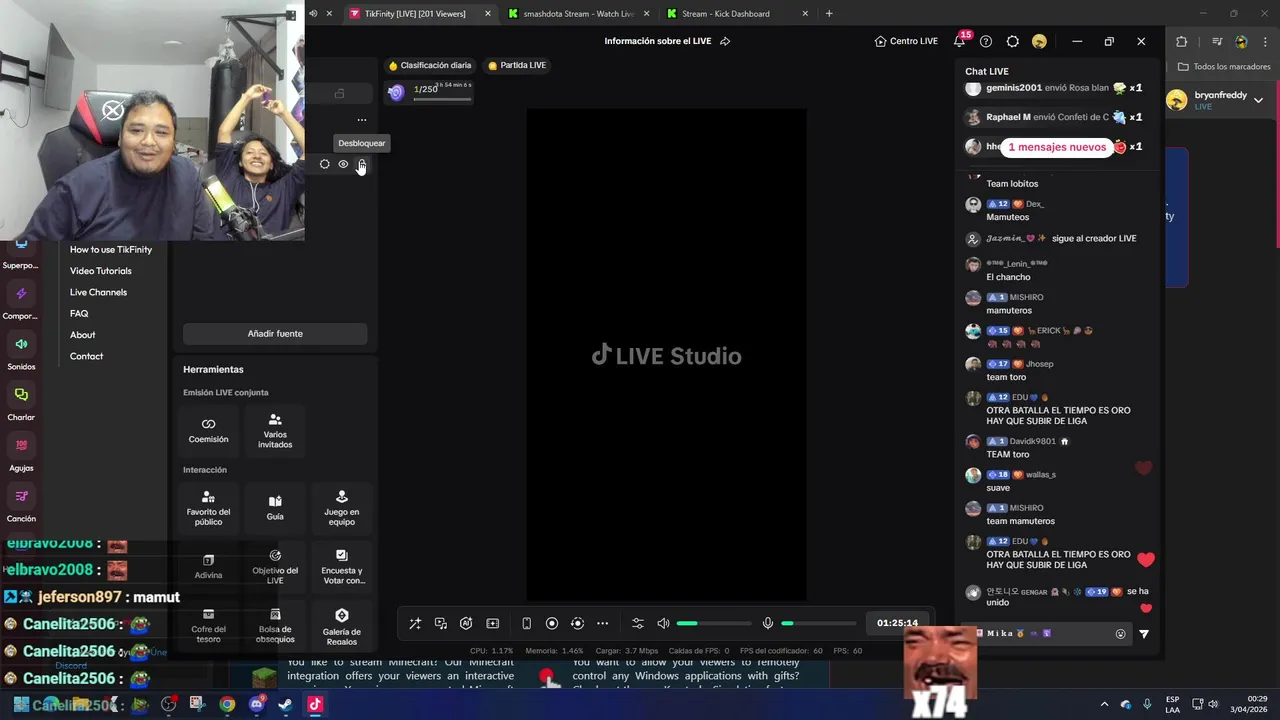The width and height of the screenshot is (1280, 720).
Task: Open the FAQ link
Action: (79, 313)
